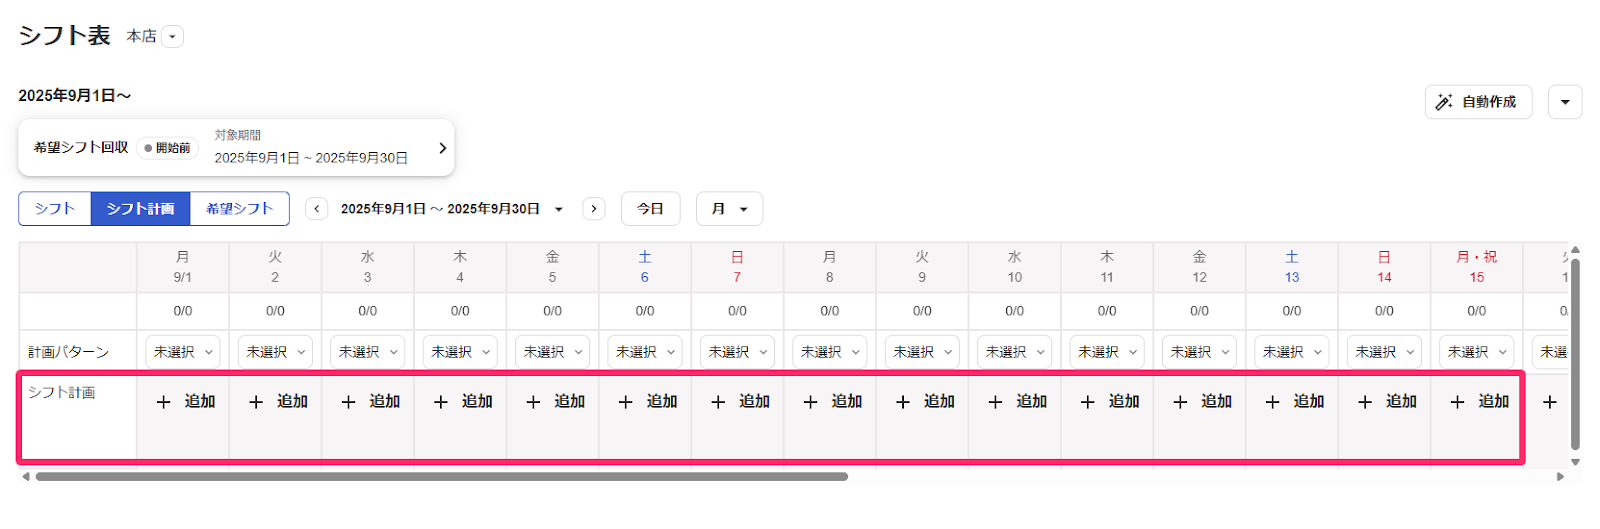Image resolution: width=1600 pixels, height=529 pixels.
Task: Open 計画パターン dropdown for Saturday 13
Action: [x=1292, y=352]
